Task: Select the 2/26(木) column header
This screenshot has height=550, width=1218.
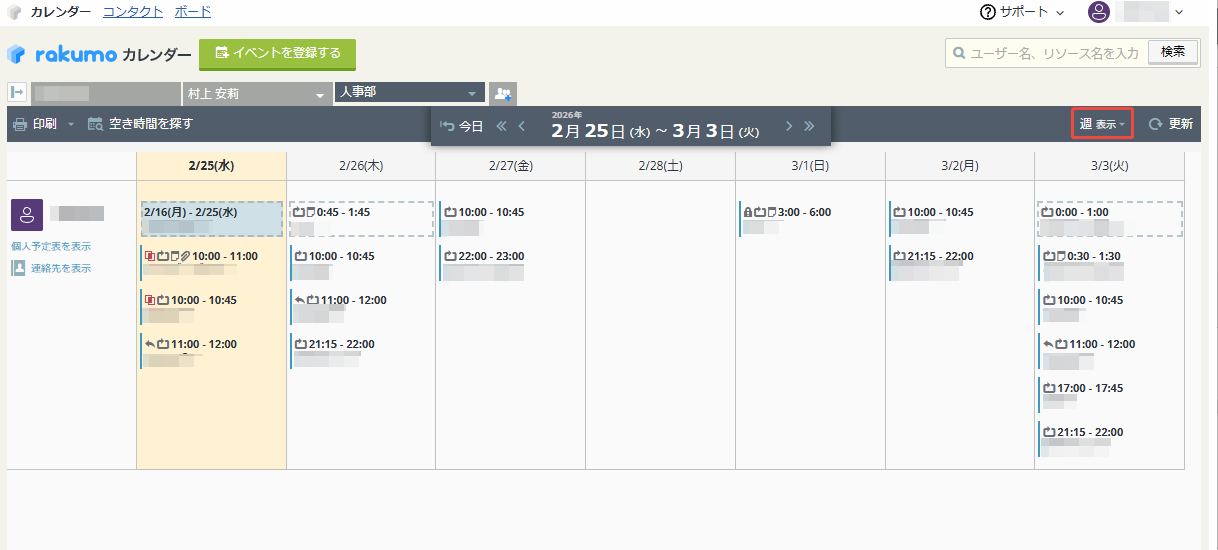Action: point(361,165)
